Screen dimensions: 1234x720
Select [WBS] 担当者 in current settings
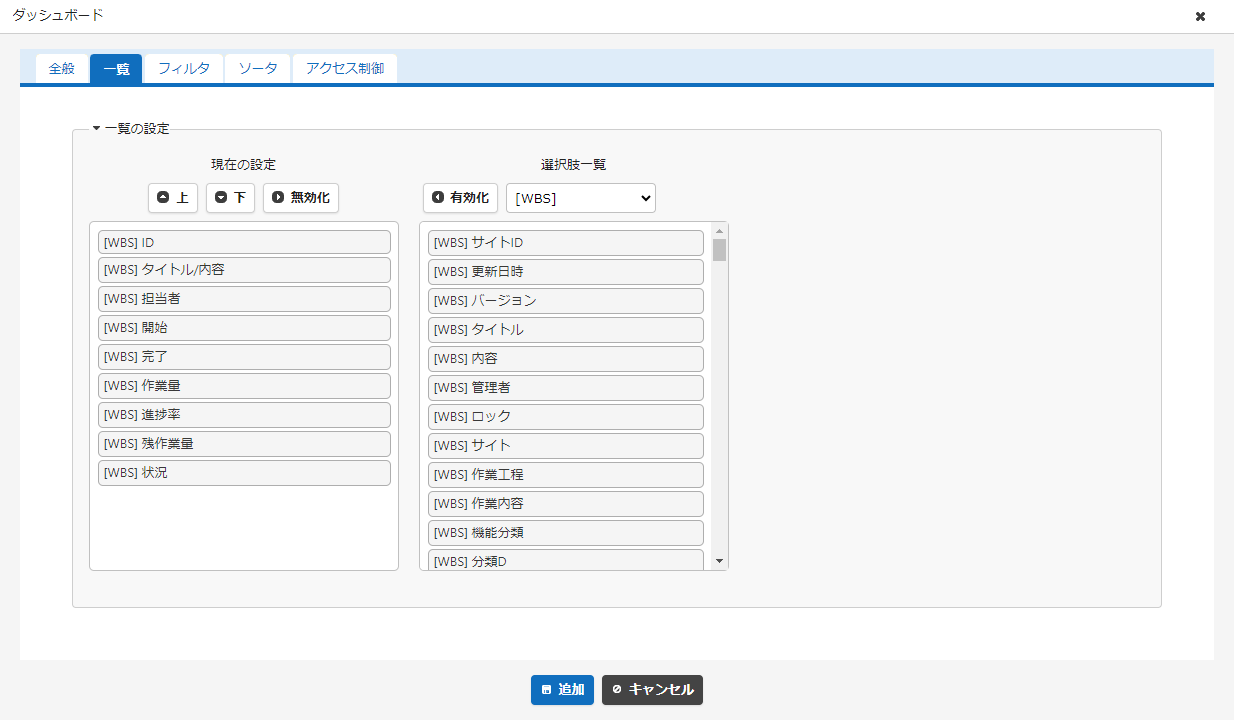coord(244,299)
